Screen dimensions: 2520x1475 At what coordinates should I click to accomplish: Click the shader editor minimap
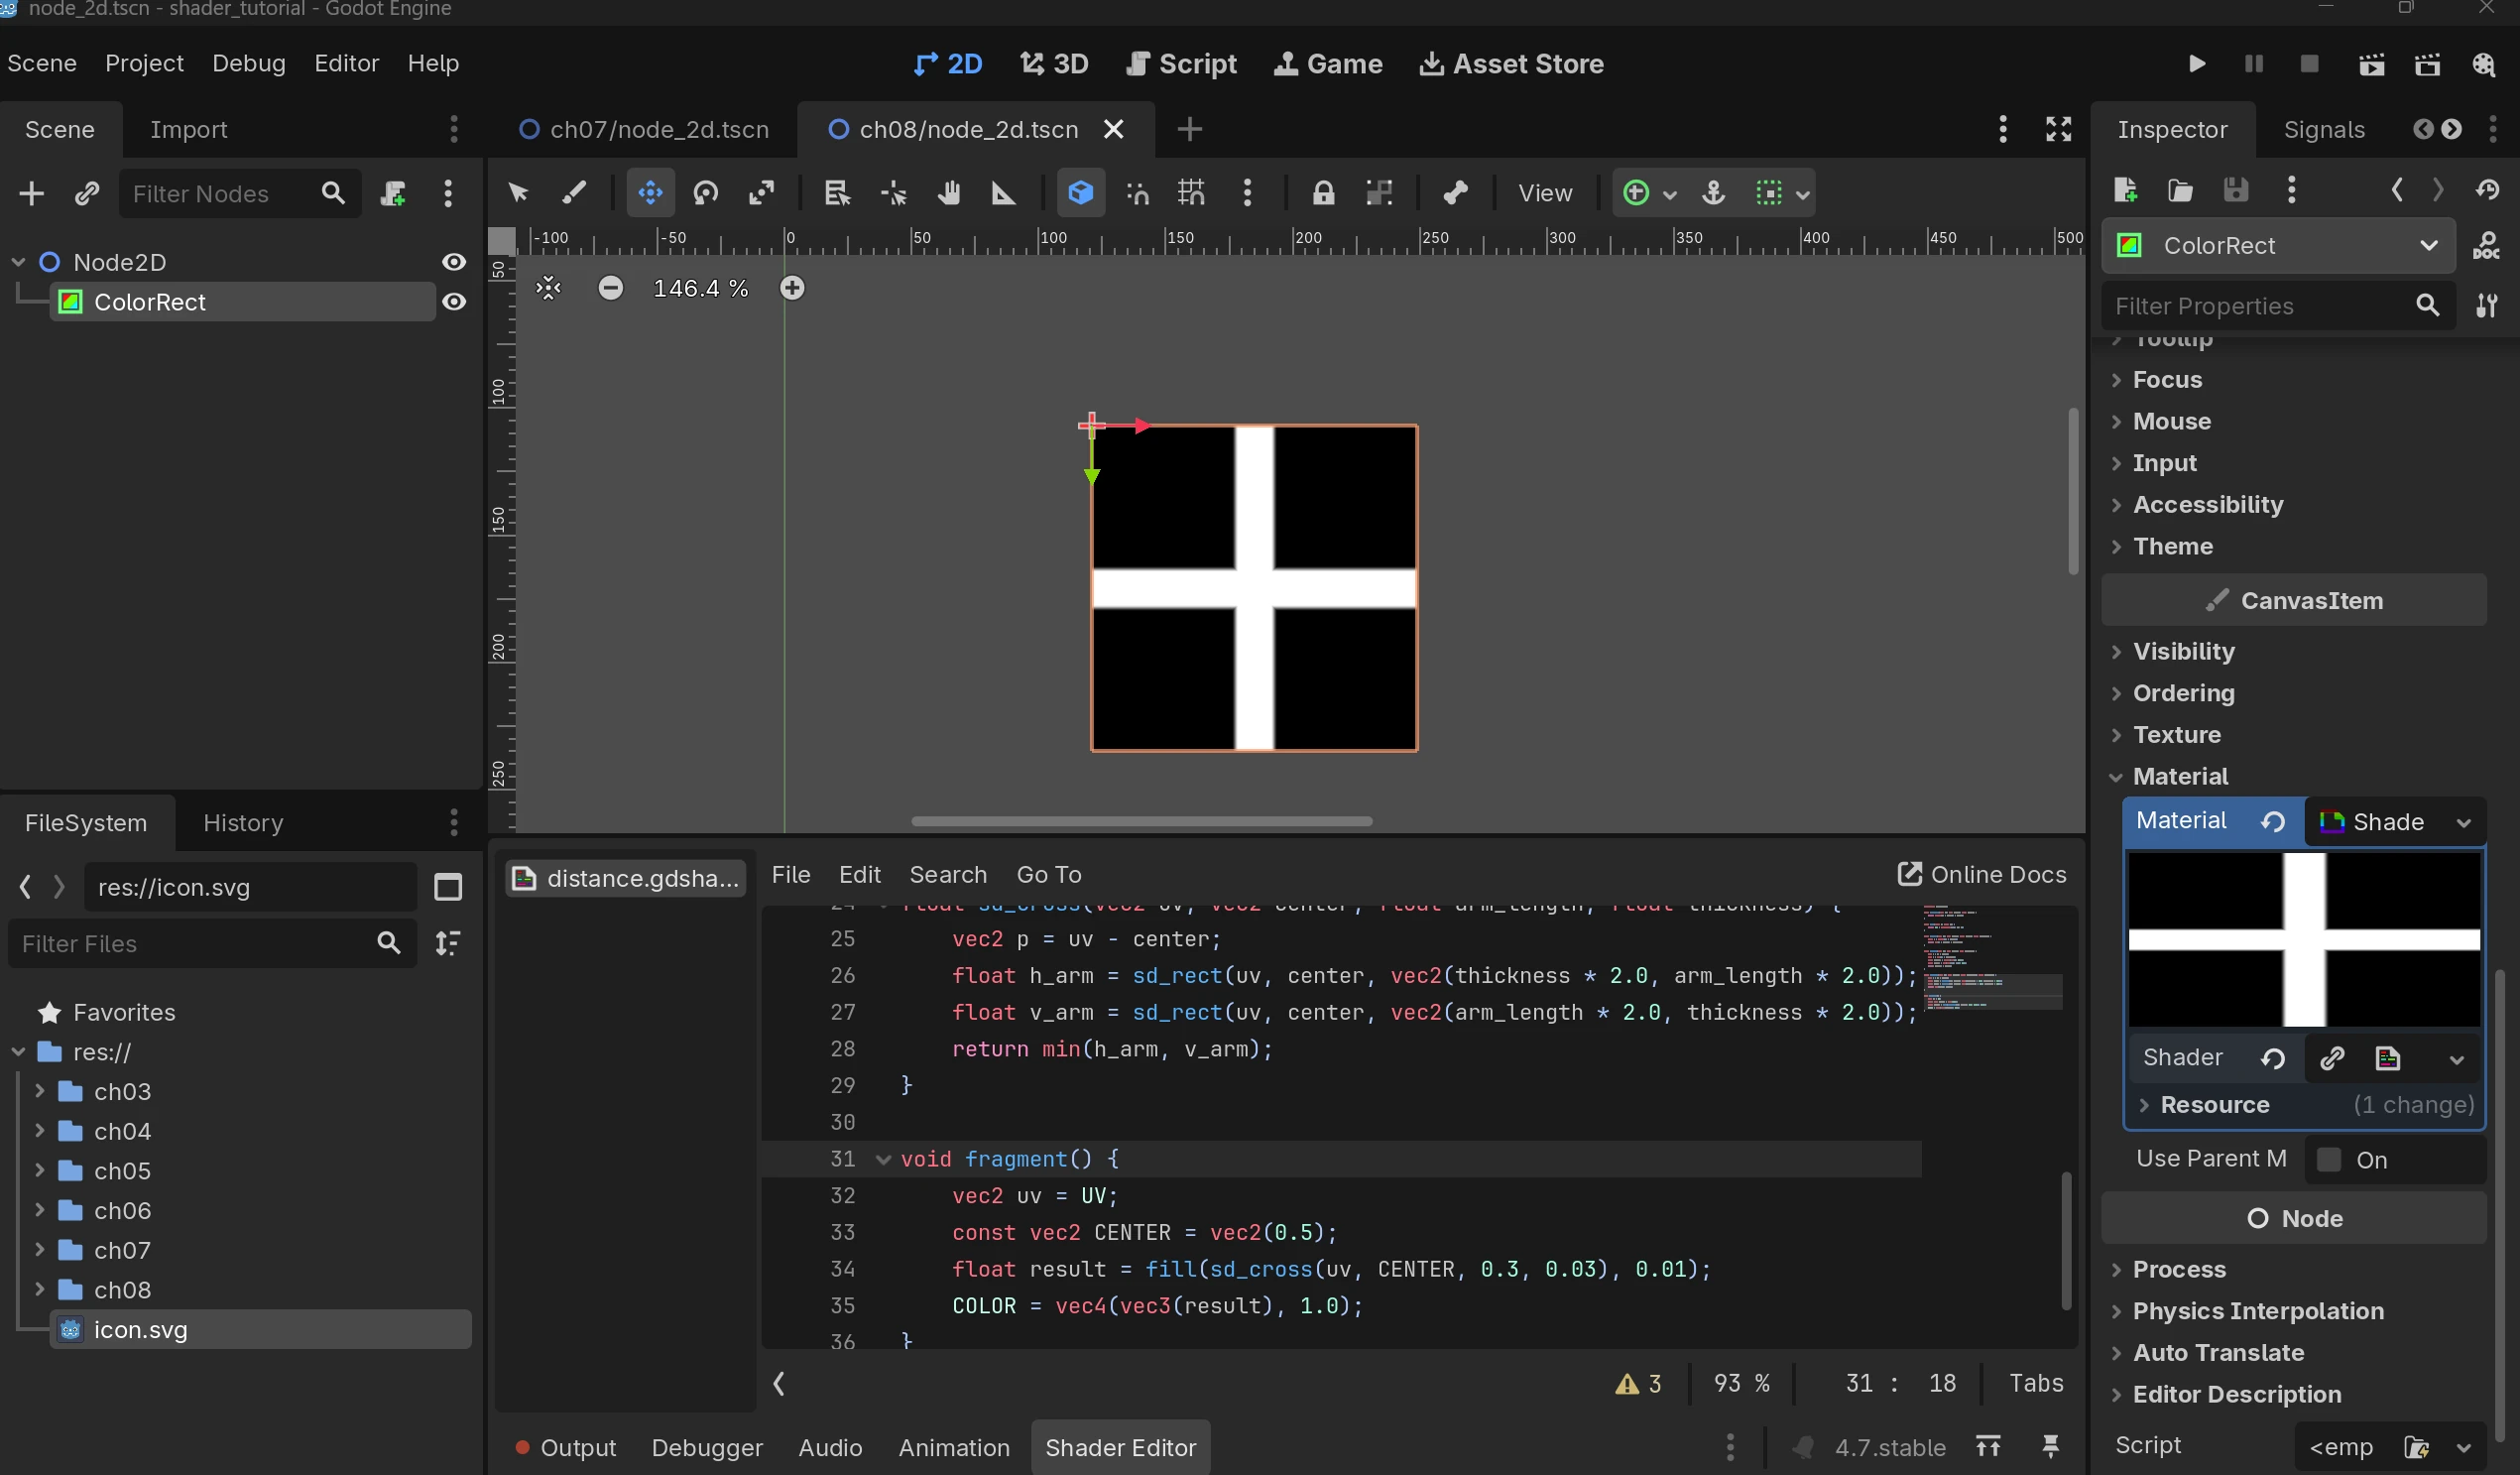(1993, 960)
